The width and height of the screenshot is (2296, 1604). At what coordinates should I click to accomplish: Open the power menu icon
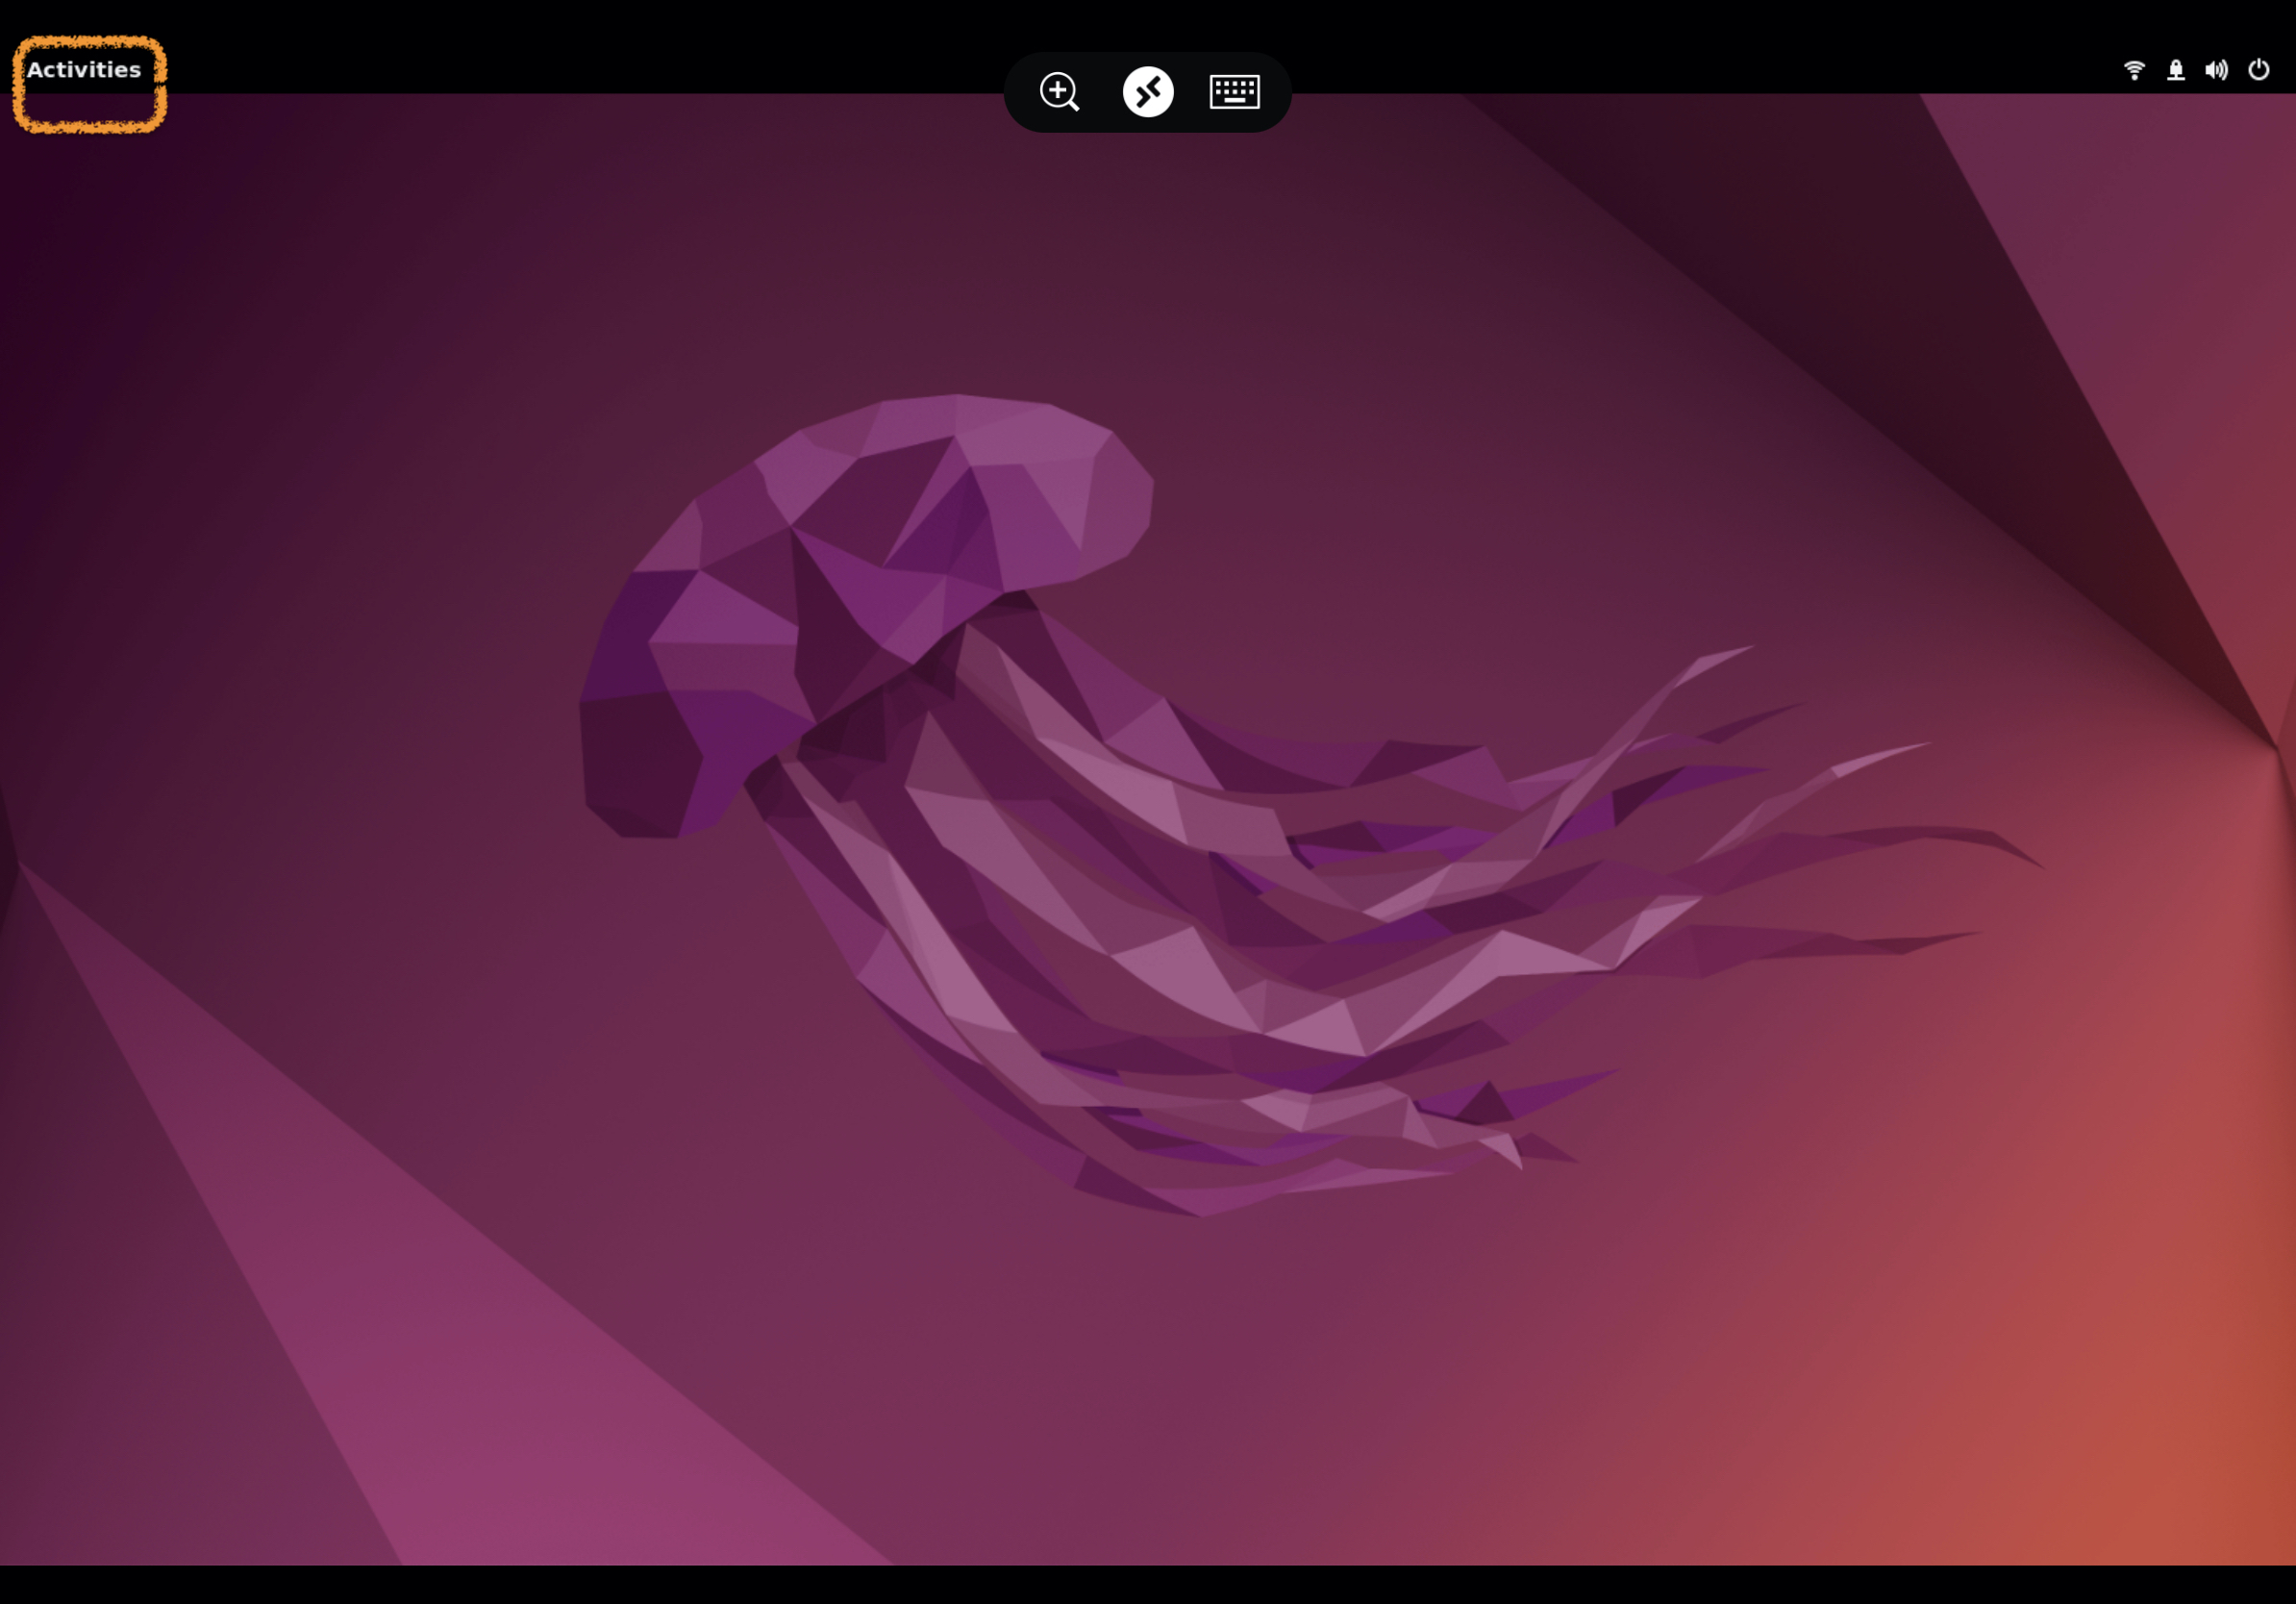pos(2258,70)
